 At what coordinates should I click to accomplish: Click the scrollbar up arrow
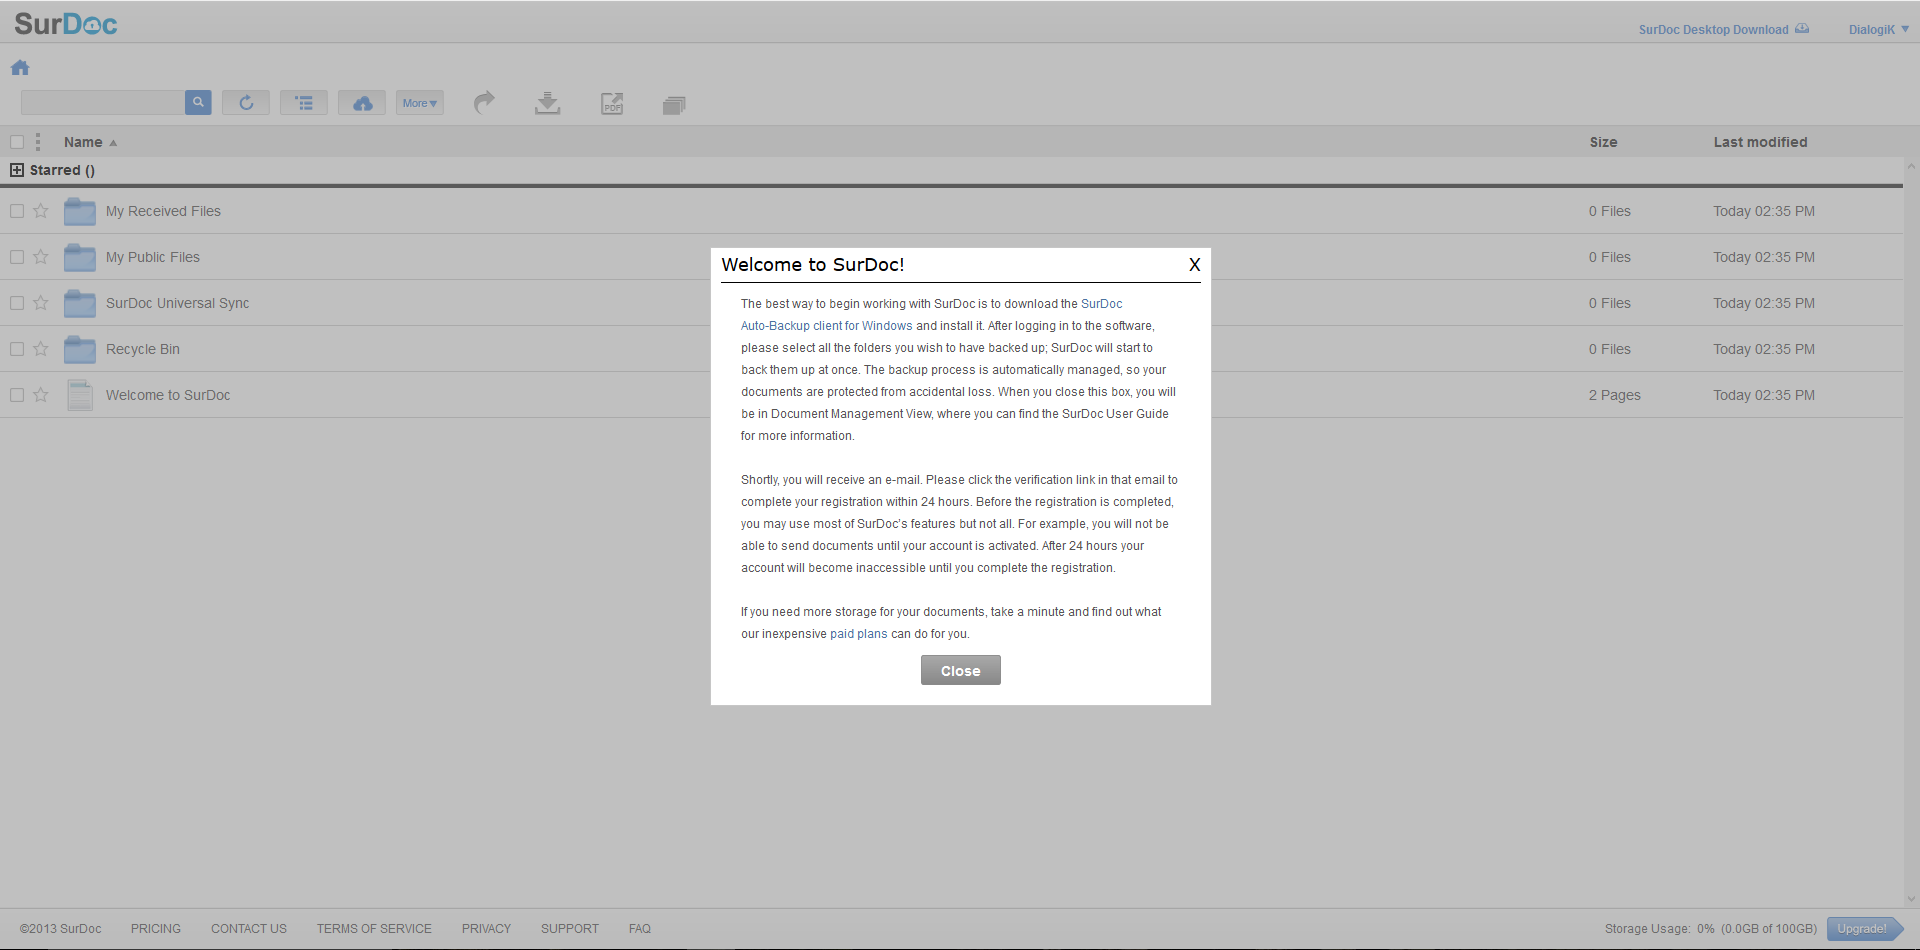click(x=1911, y=166)
